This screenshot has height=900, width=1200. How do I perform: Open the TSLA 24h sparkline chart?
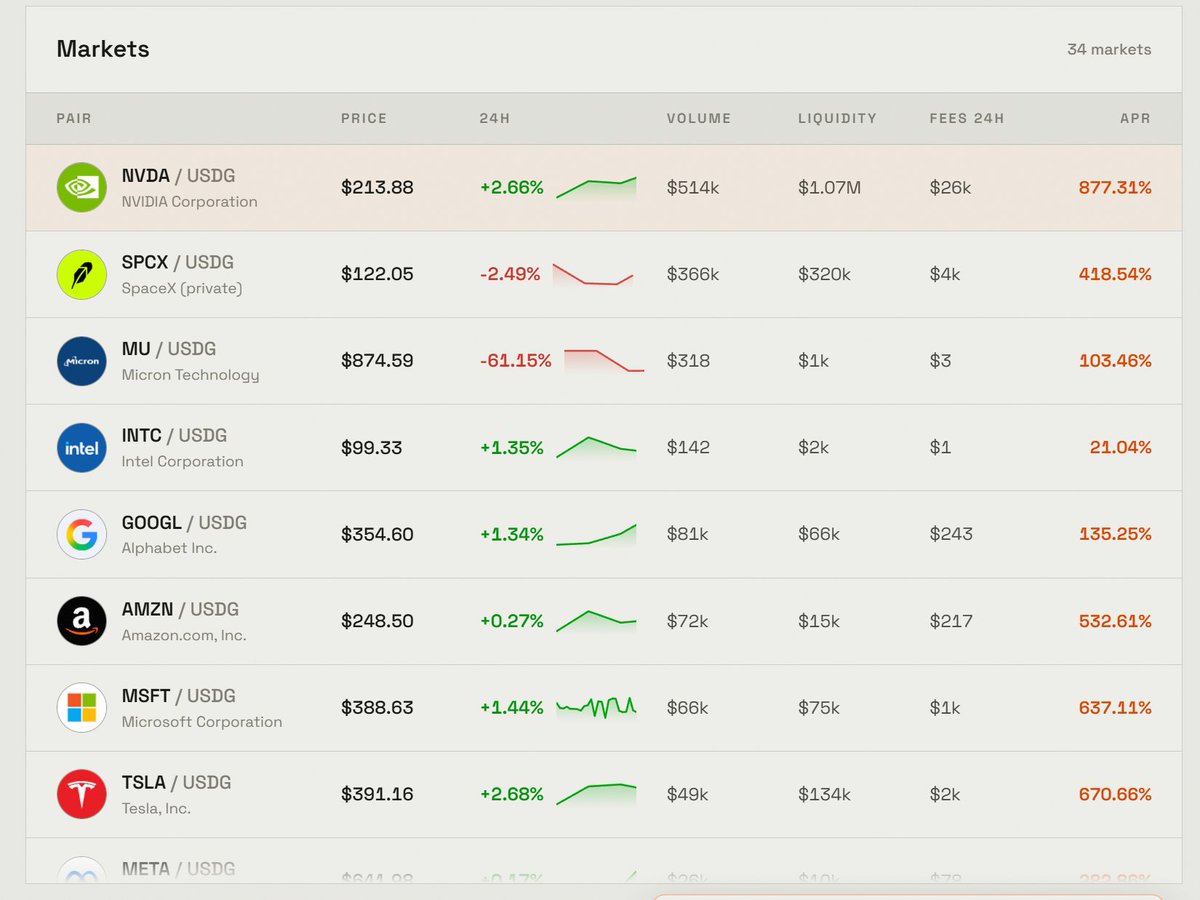[596, 794]
